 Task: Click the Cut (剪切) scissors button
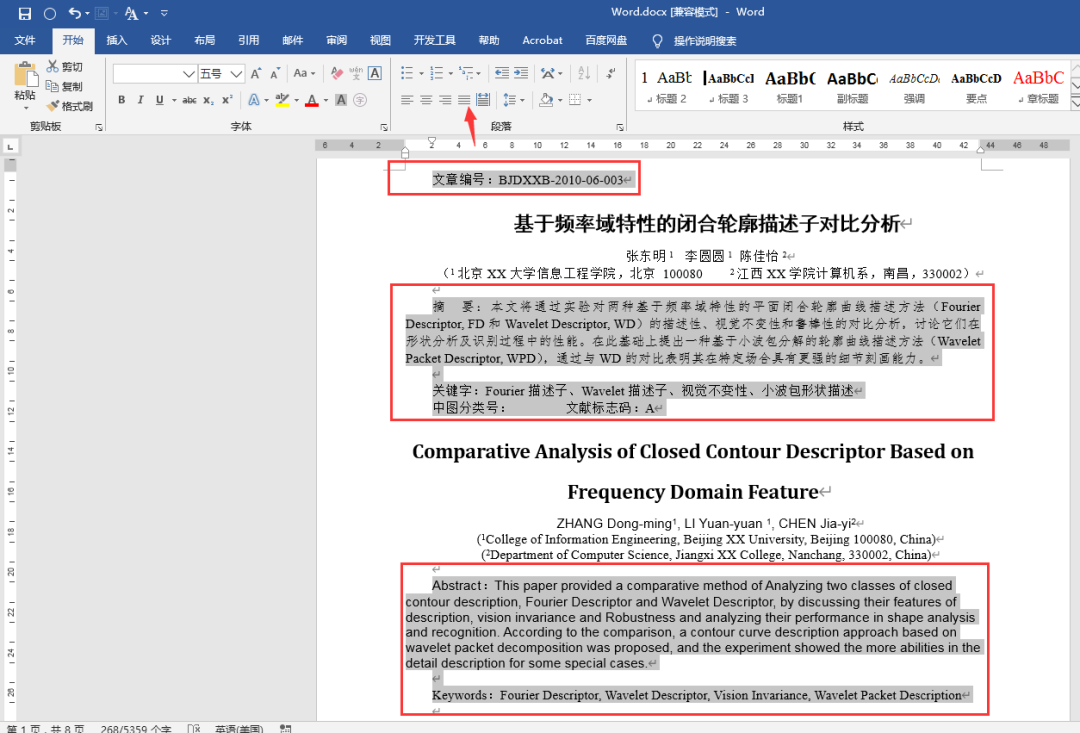tap(65, 67)
